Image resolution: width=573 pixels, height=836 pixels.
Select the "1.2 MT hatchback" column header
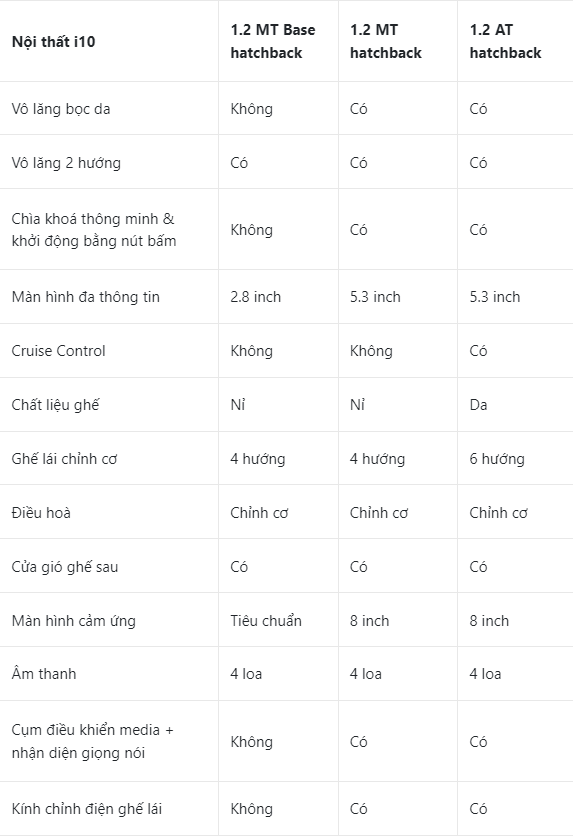point(385,41)
